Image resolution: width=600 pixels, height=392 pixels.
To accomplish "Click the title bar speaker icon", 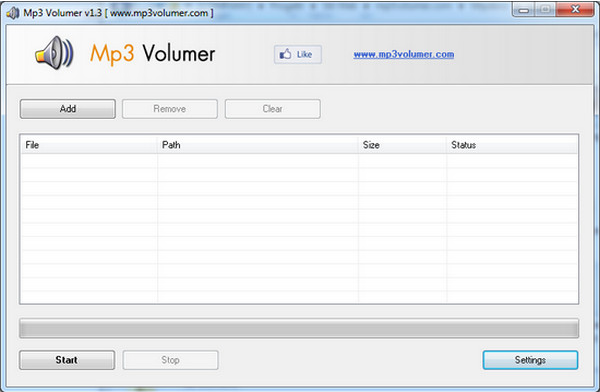I will [13, 13].
